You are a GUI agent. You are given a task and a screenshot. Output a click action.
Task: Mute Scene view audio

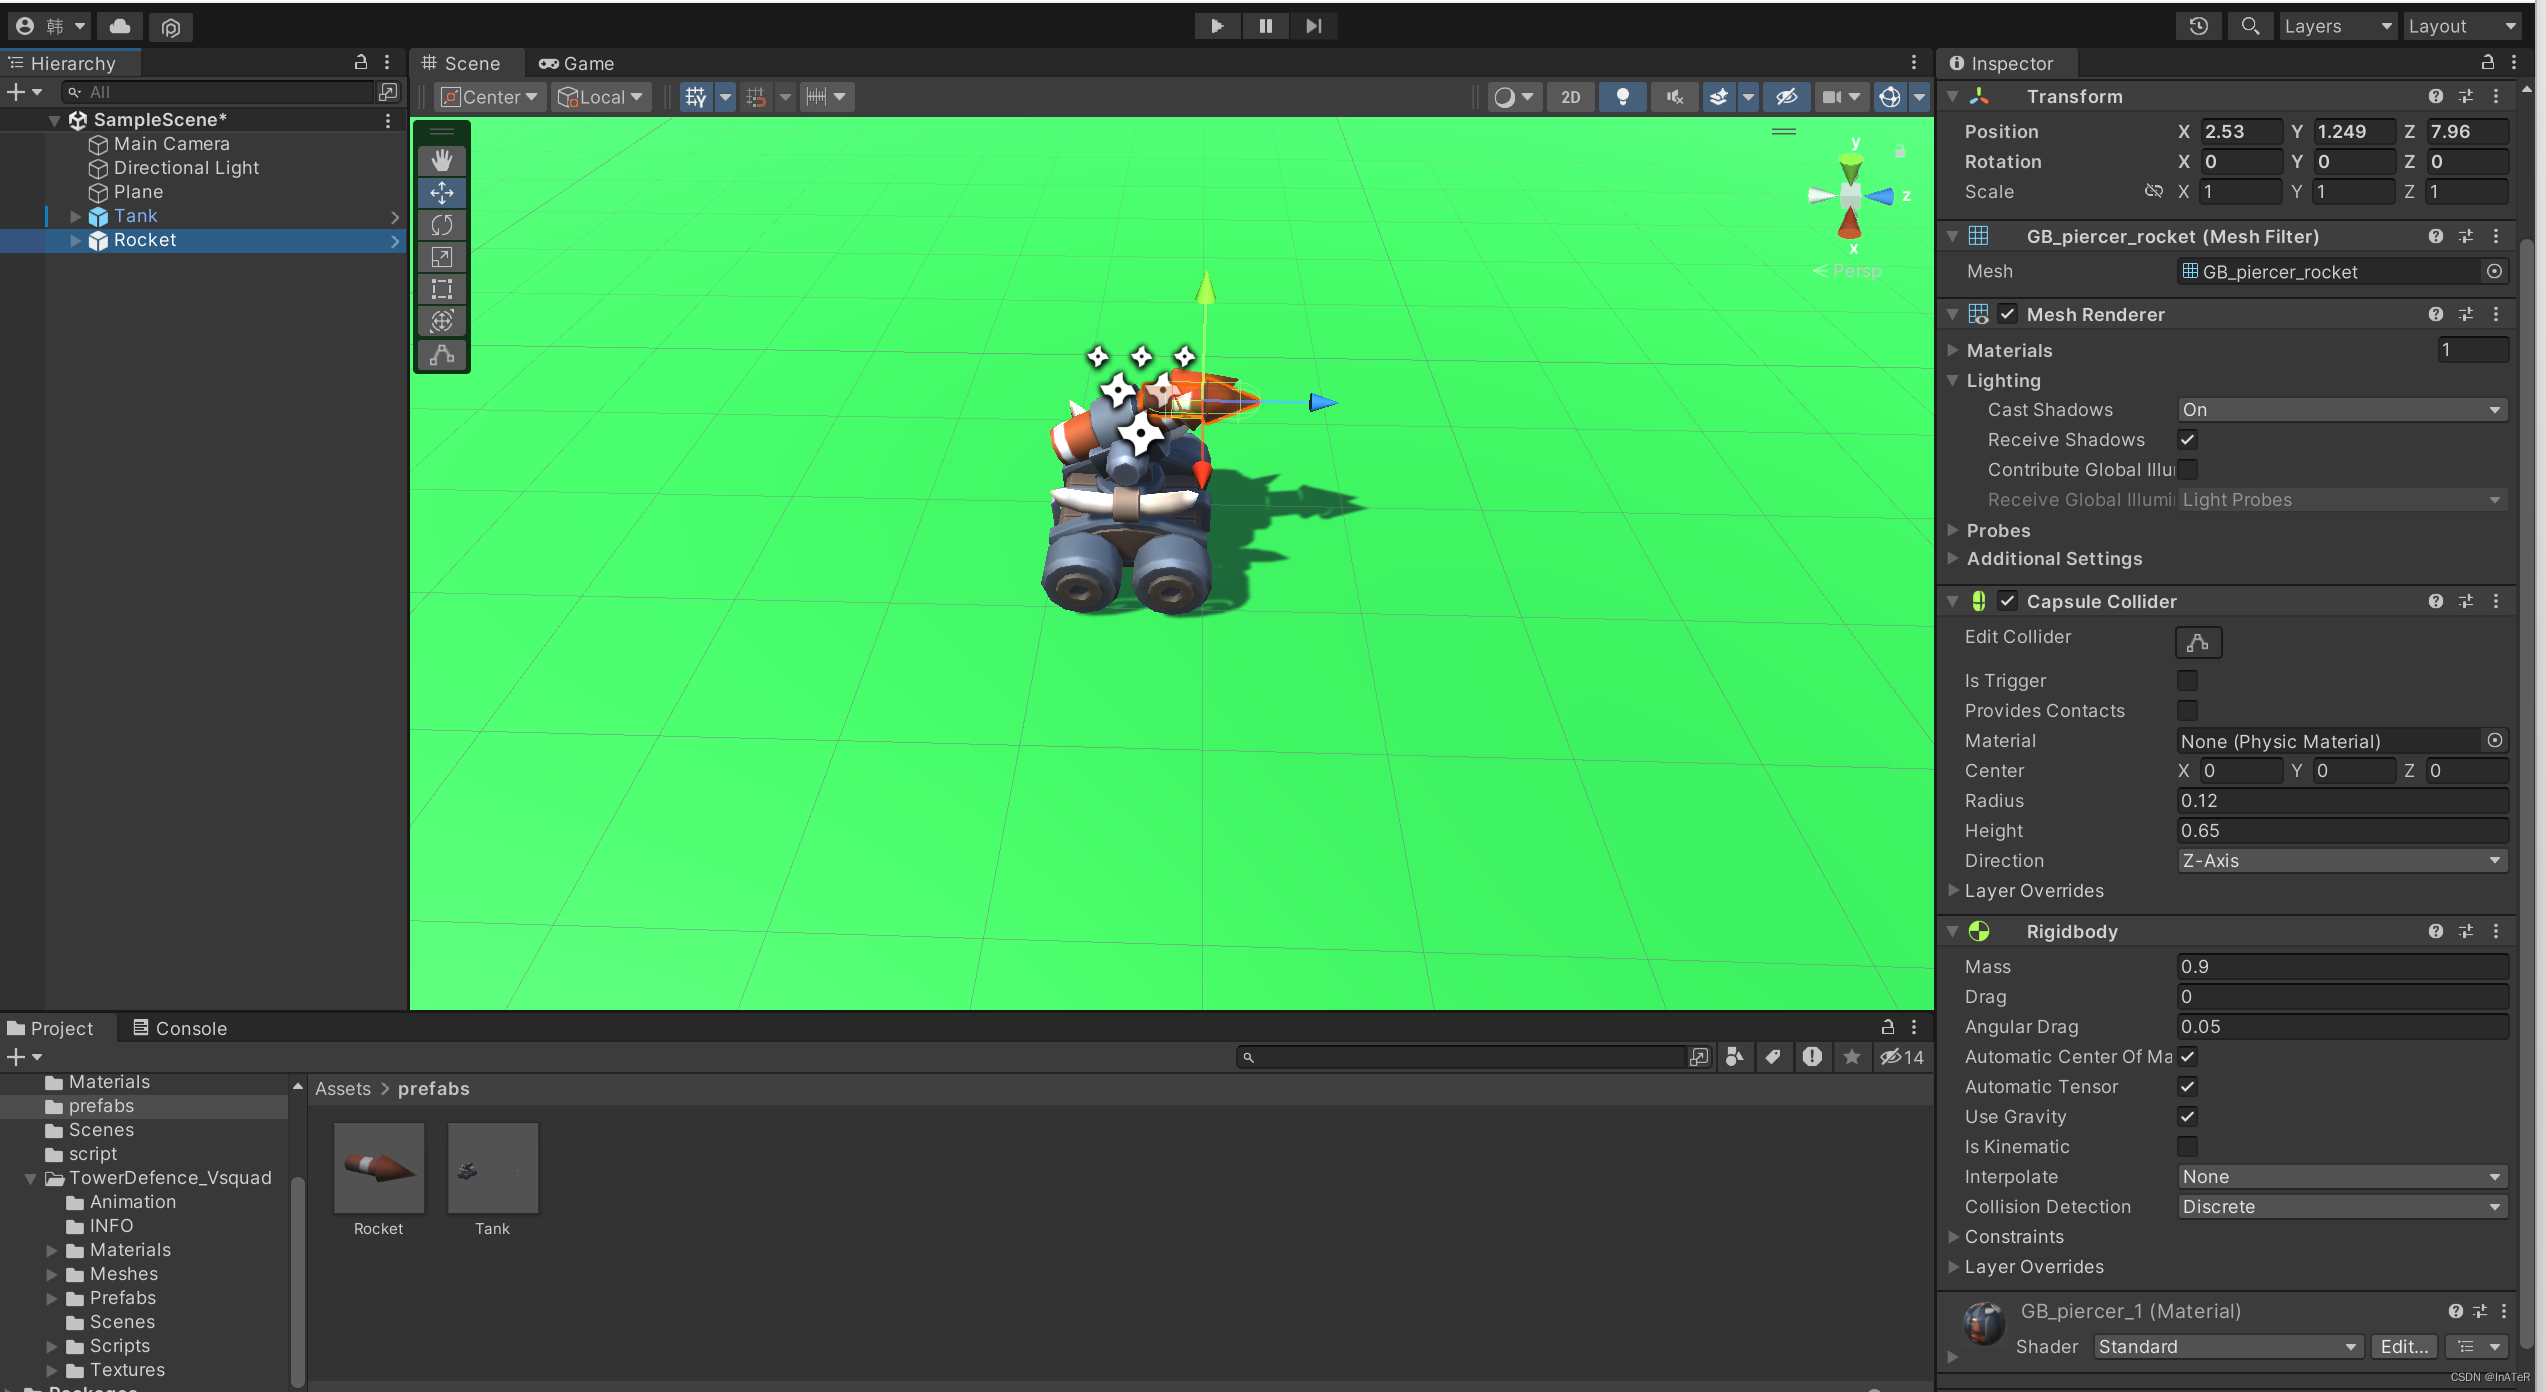(x=1674, y=97)
